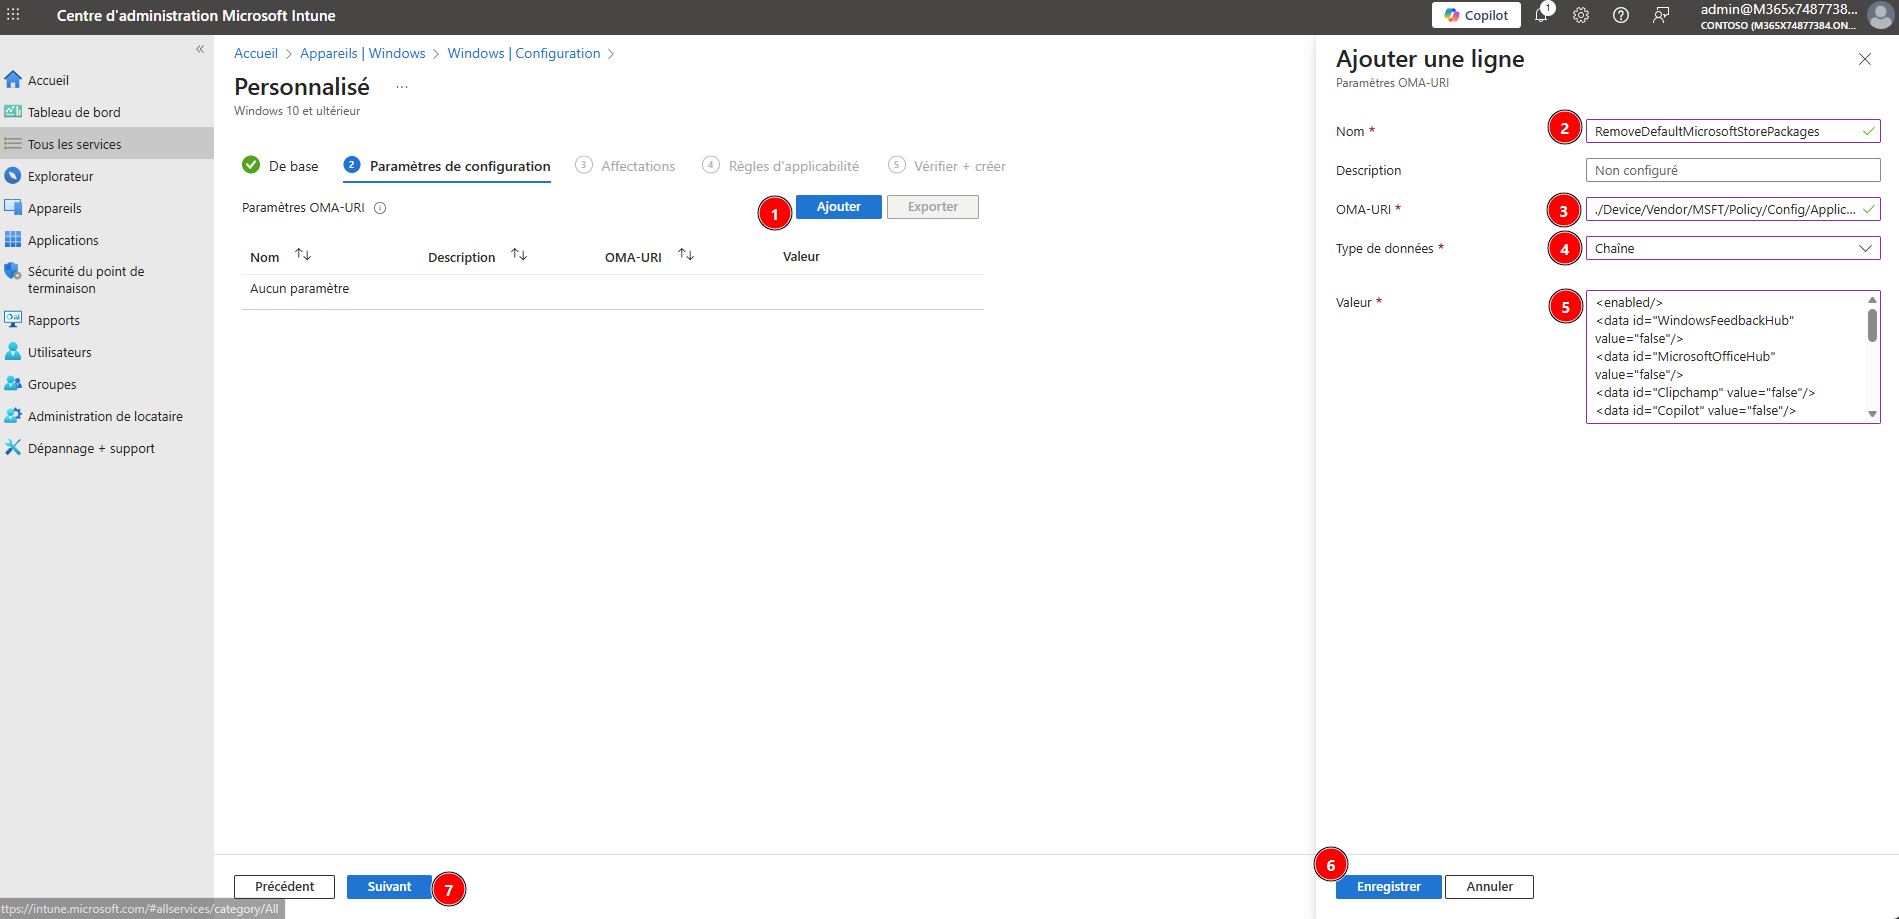The image size is (1899, 919).
Task: Go to Règles d'applicabilité step tab
Action: (x=781, y=166)
